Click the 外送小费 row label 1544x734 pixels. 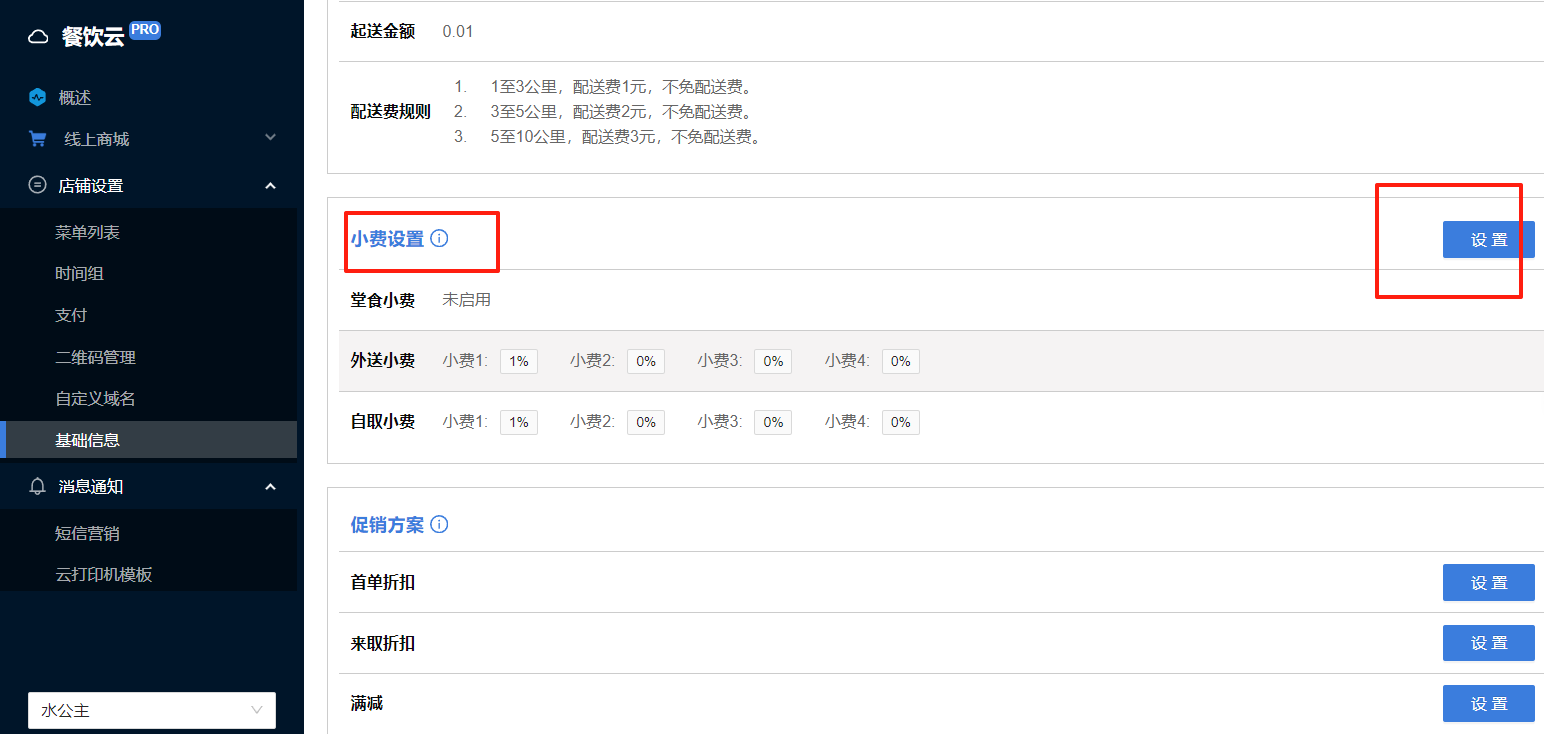coord(383,361)
